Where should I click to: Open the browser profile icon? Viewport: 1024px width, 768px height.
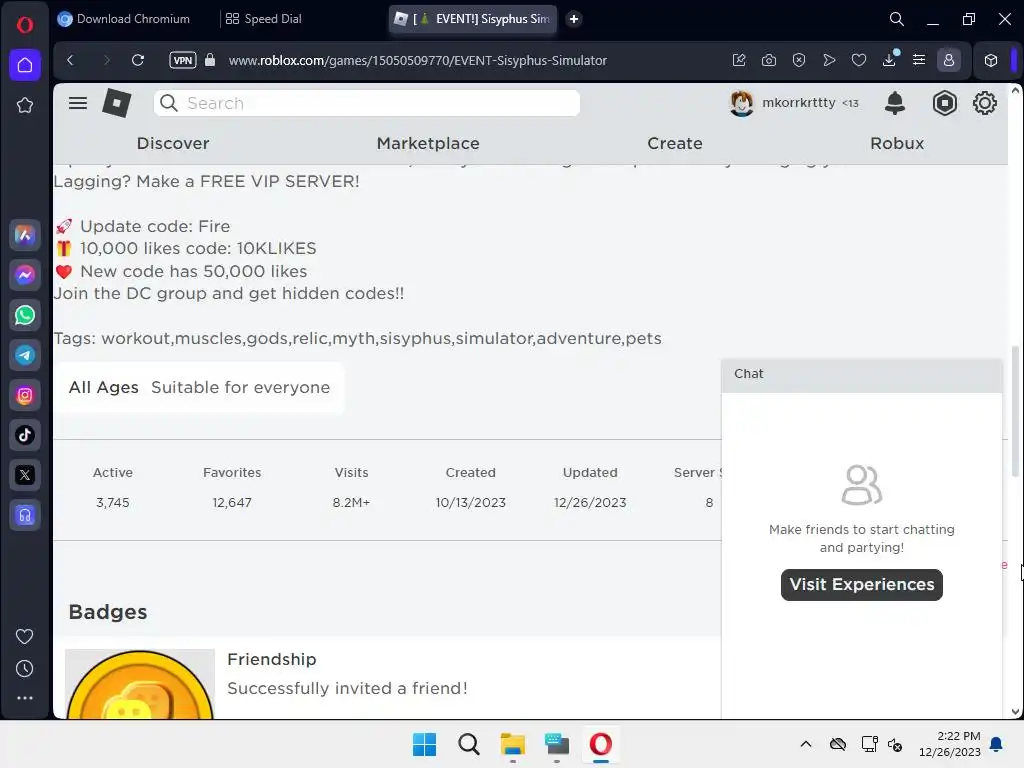[x=948, y=60]
